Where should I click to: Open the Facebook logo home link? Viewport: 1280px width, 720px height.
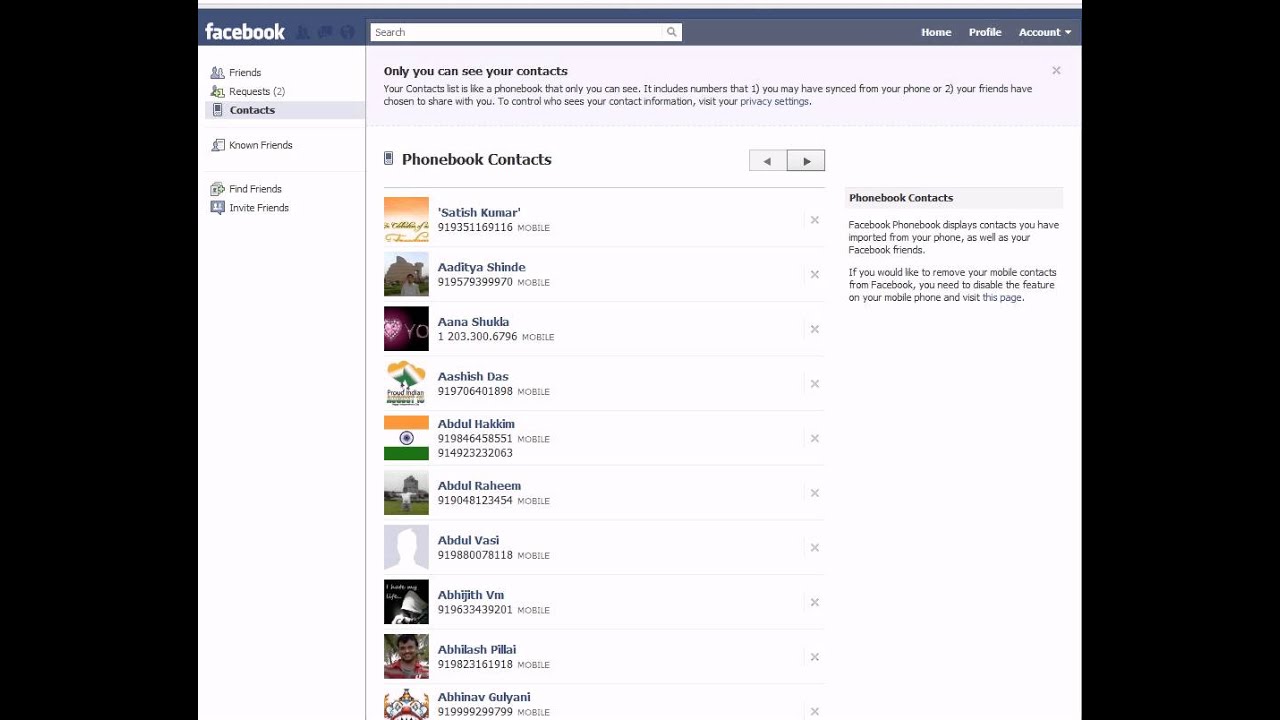tap(245, 32)
